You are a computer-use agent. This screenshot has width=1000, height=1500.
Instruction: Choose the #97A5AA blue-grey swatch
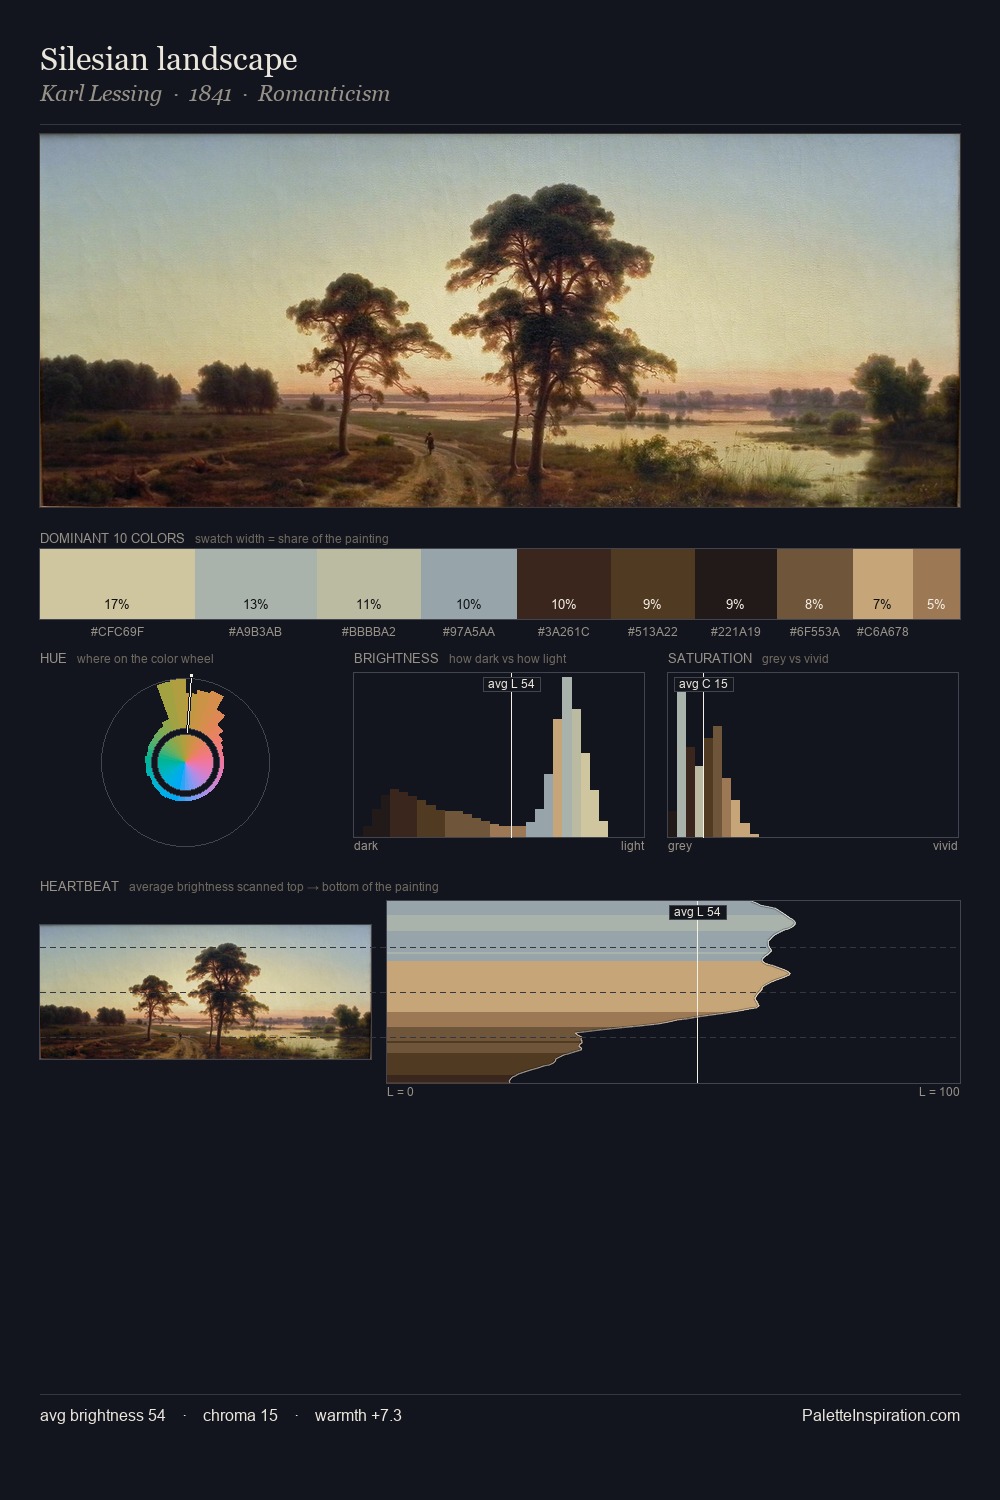[x=469, y=584]
